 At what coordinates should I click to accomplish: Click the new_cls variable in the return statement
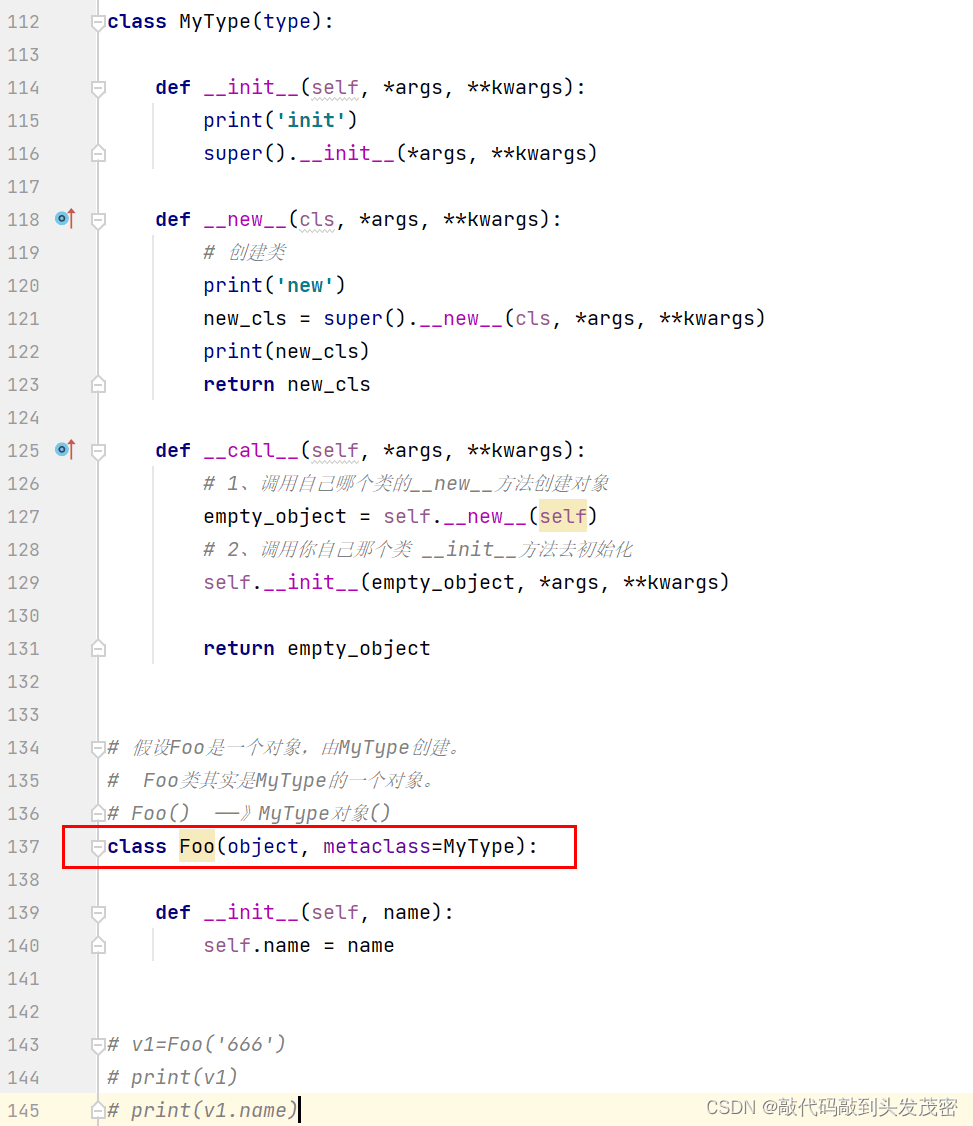tap(329, 384)
